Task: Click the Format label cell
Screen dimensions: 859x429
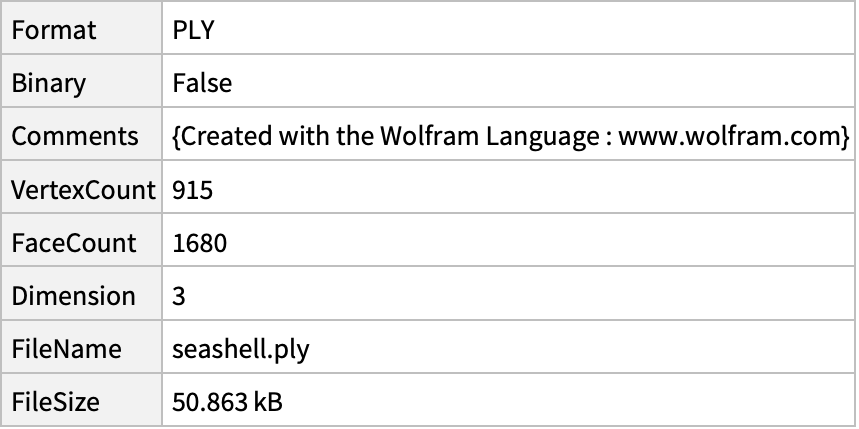Action: (x=82, y=28)
